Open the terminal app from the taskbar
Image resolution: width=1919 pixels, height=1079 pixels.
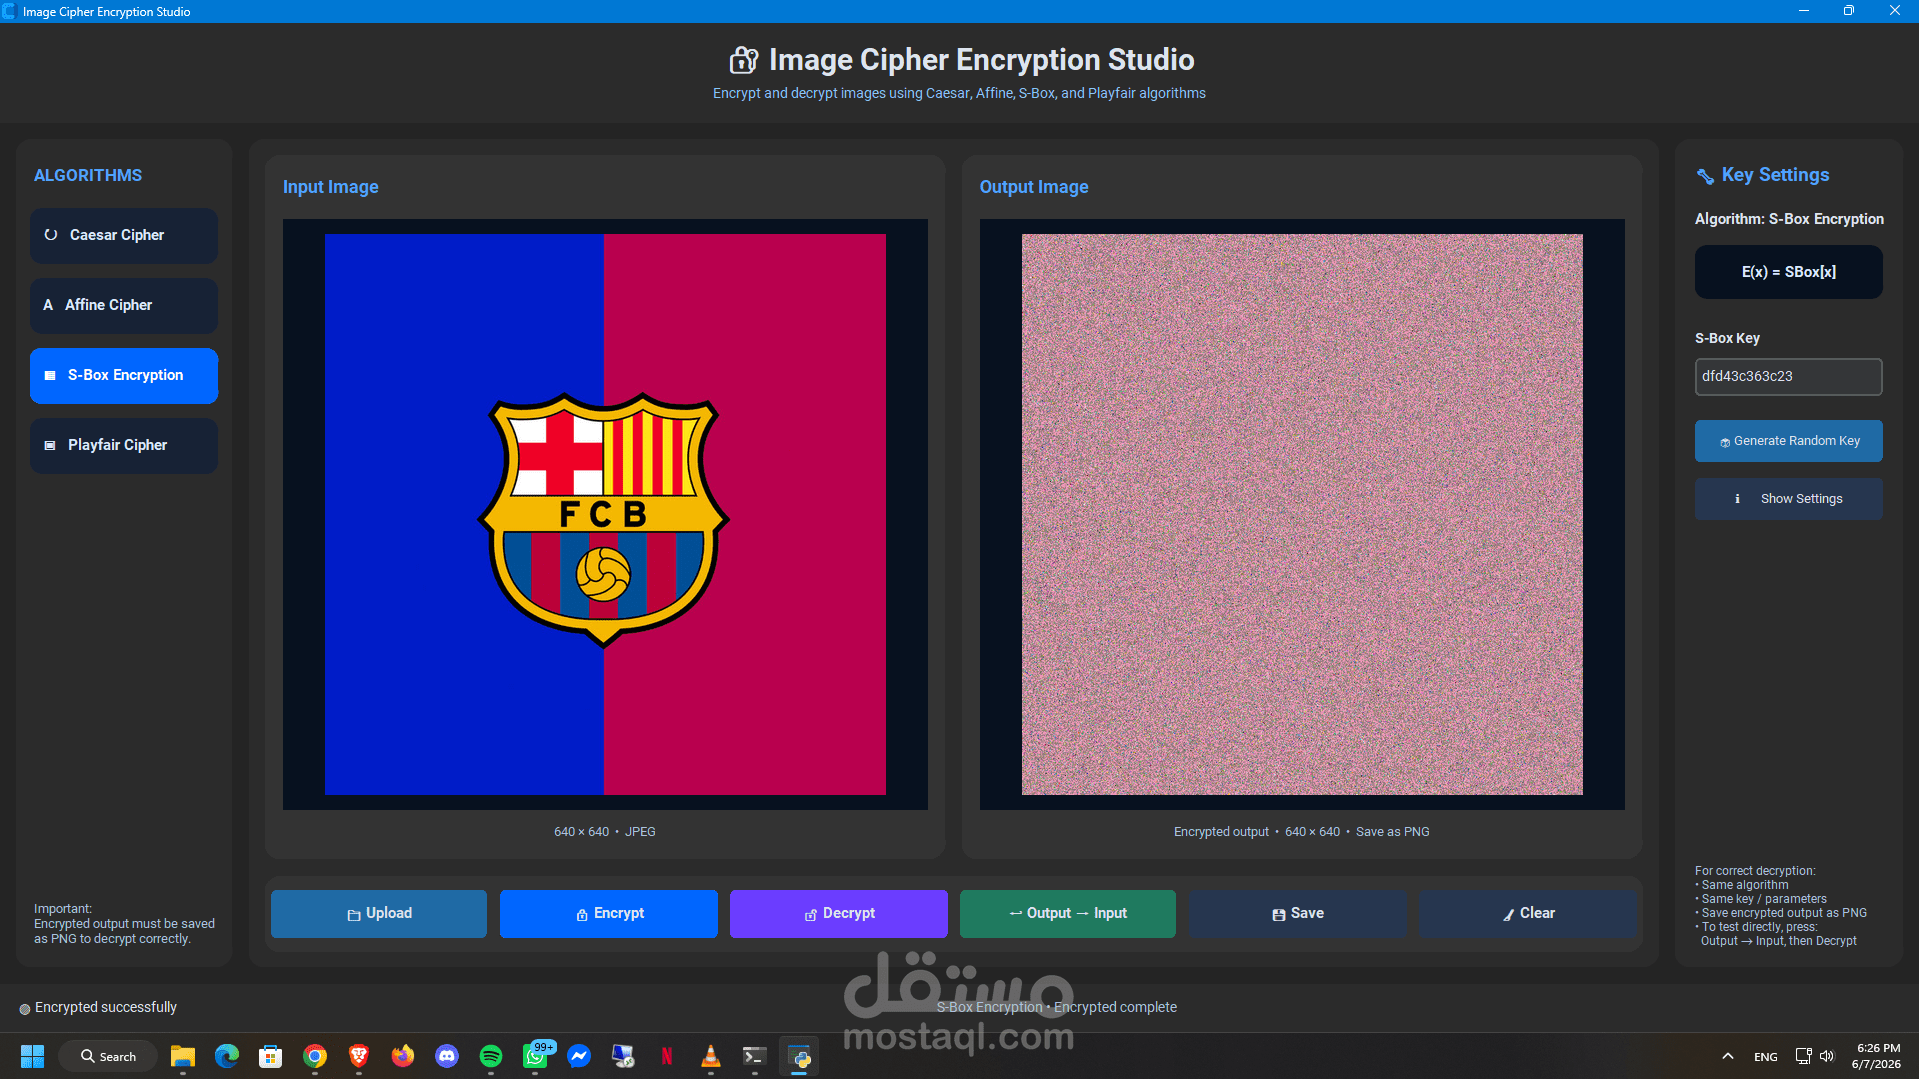tap(755, 1056)
